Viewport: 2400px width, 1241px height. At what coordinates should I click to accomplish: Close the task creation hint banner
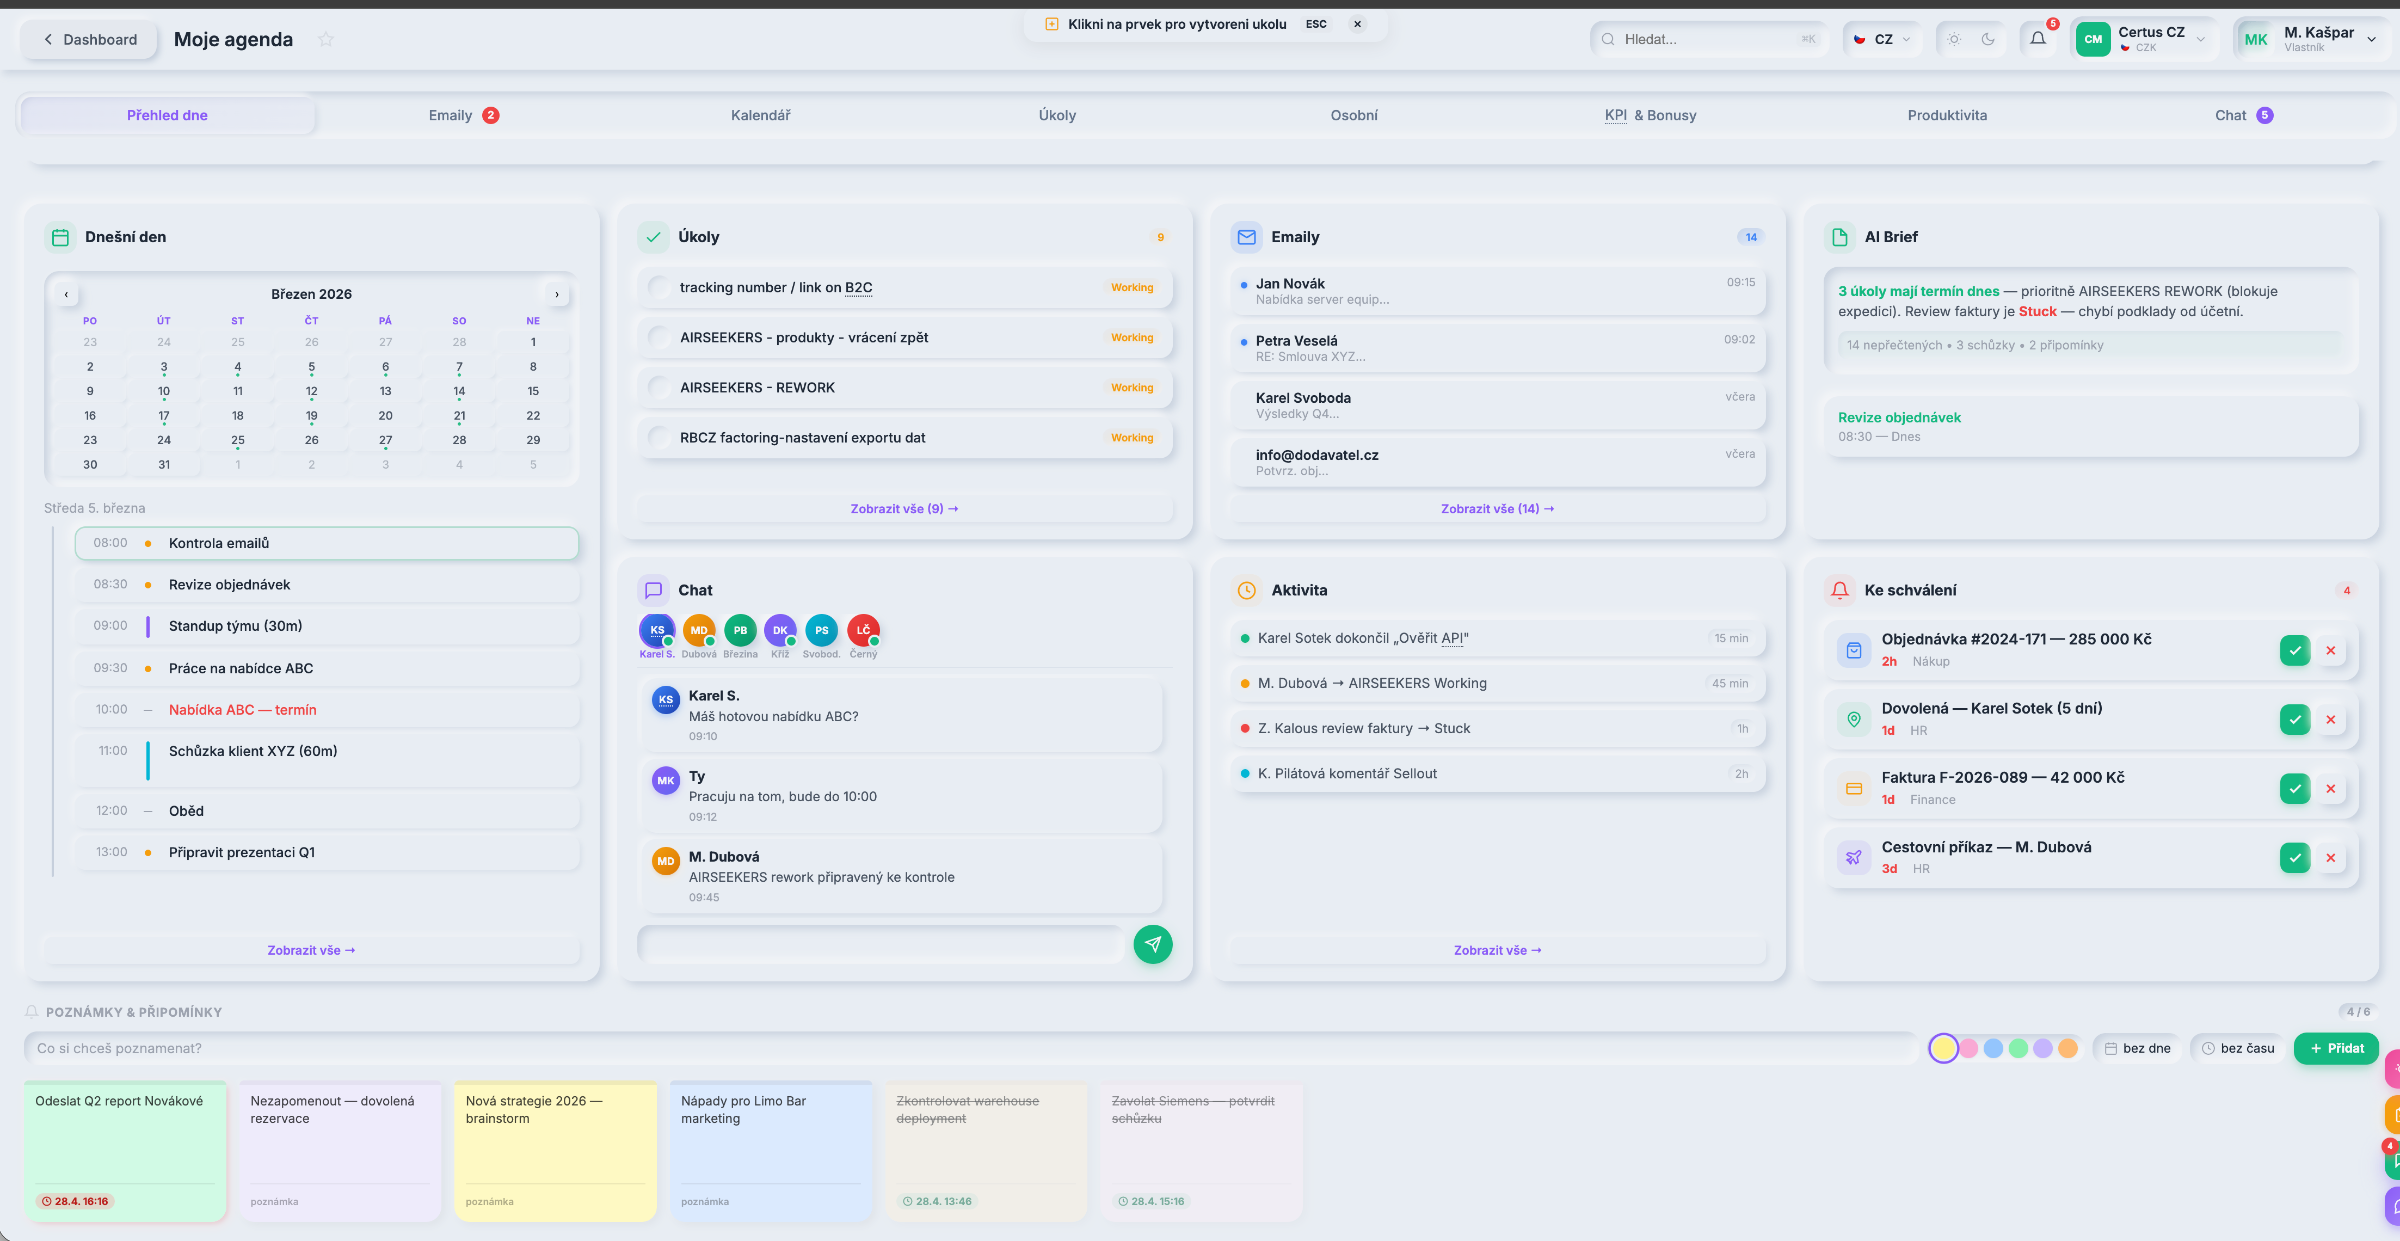(1357, 24)
